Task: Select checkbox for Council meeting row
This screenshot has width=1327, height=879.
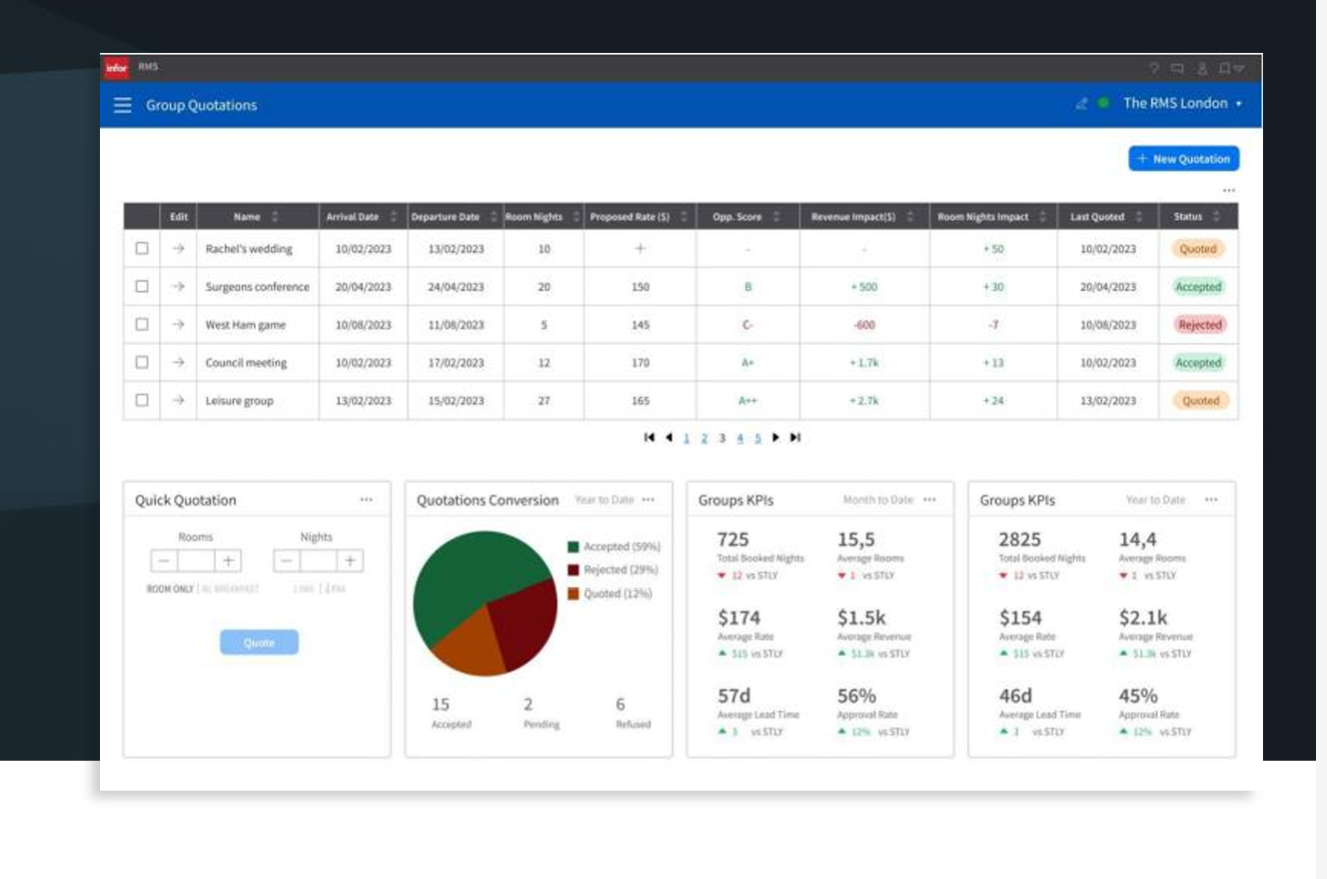Action: 142,363
